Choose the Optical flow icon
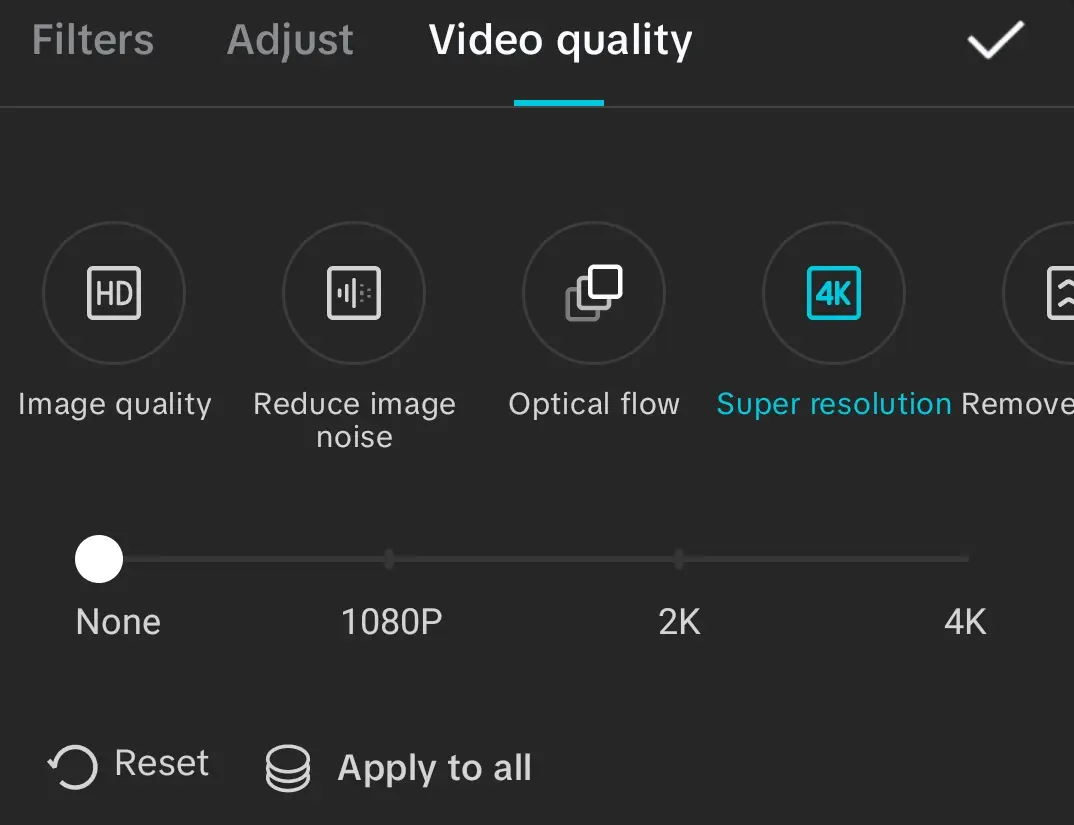 tap(594, 293)
